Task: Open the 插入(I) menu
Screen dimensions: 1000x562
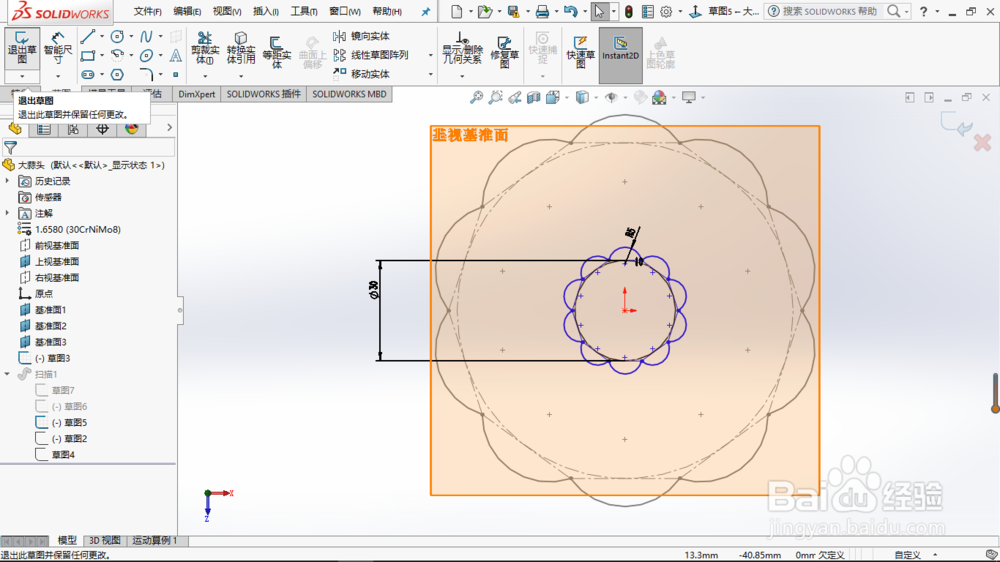Action: [x=266, y=11]
